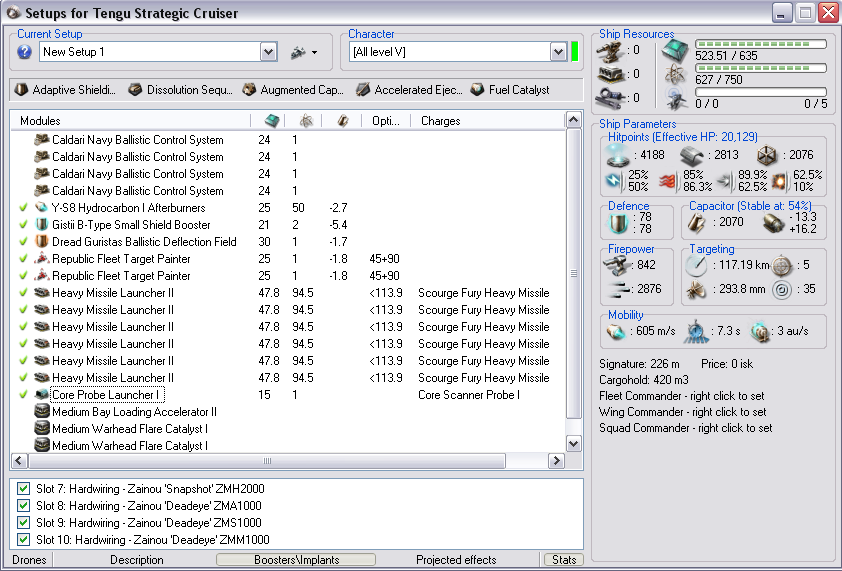842x571 pixels.
Task: Click the horizontal scroll left arrow
Action: (x=19, y=460)
